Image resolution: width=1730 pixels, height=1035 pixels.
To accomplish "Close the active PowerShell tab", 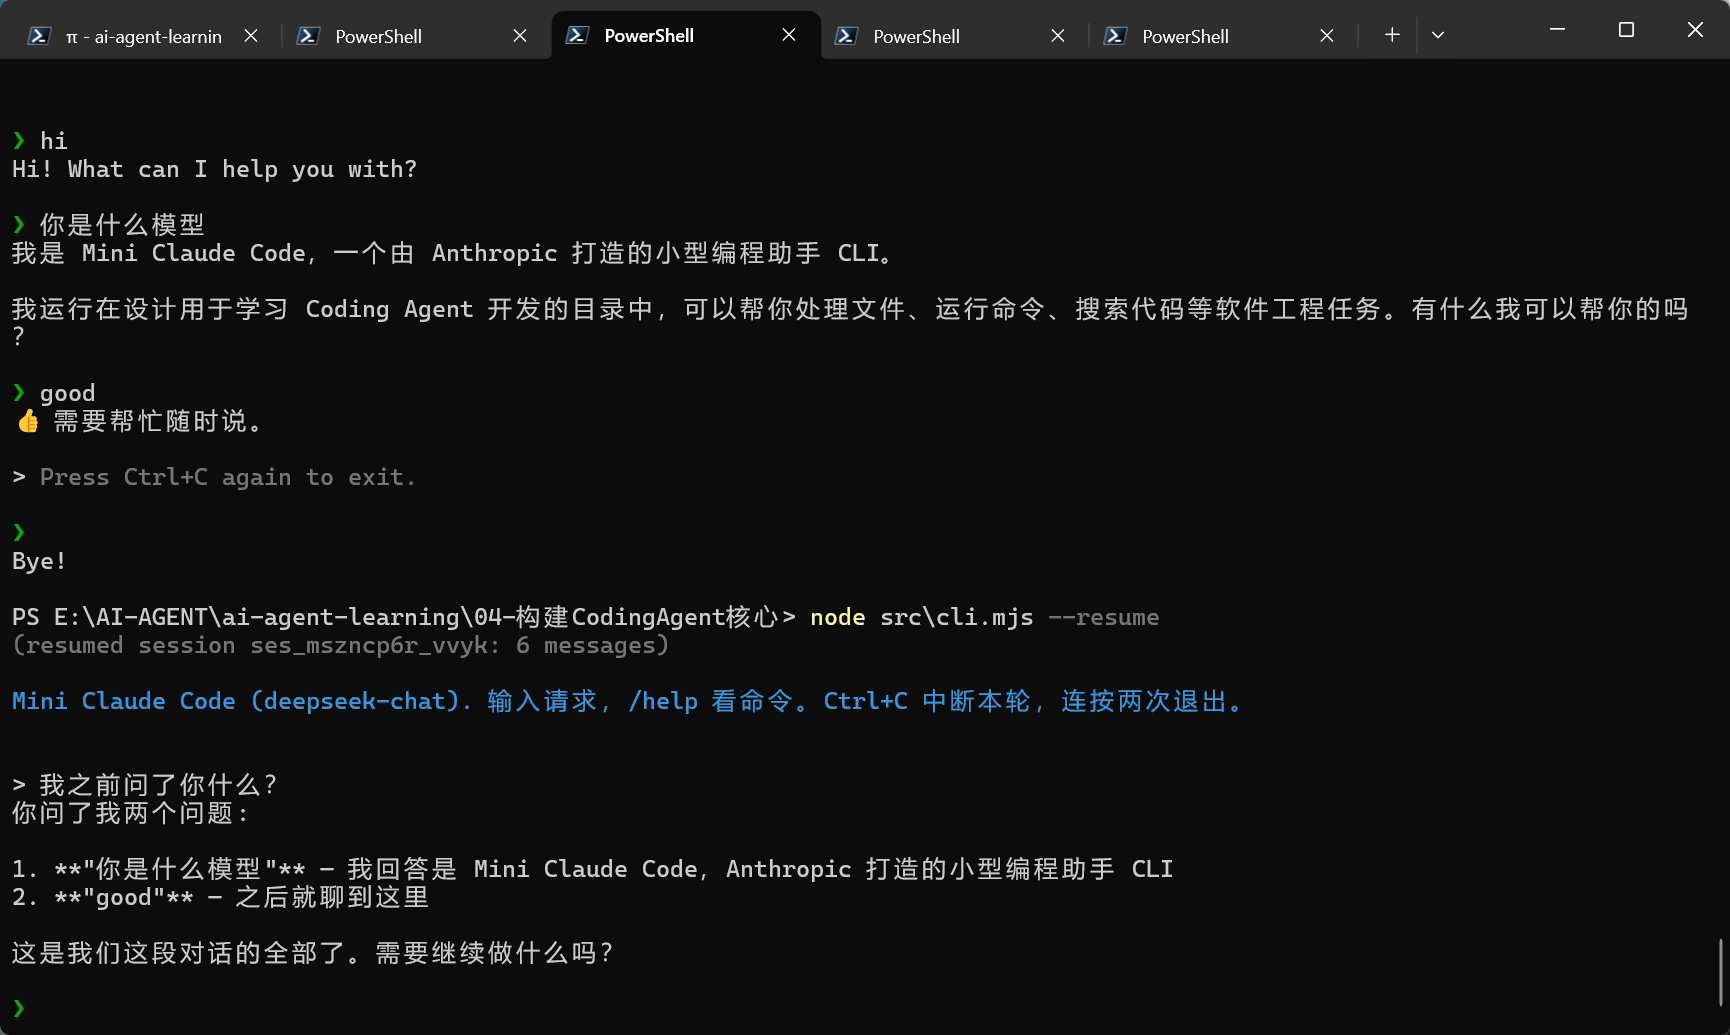I will point(789,35).
